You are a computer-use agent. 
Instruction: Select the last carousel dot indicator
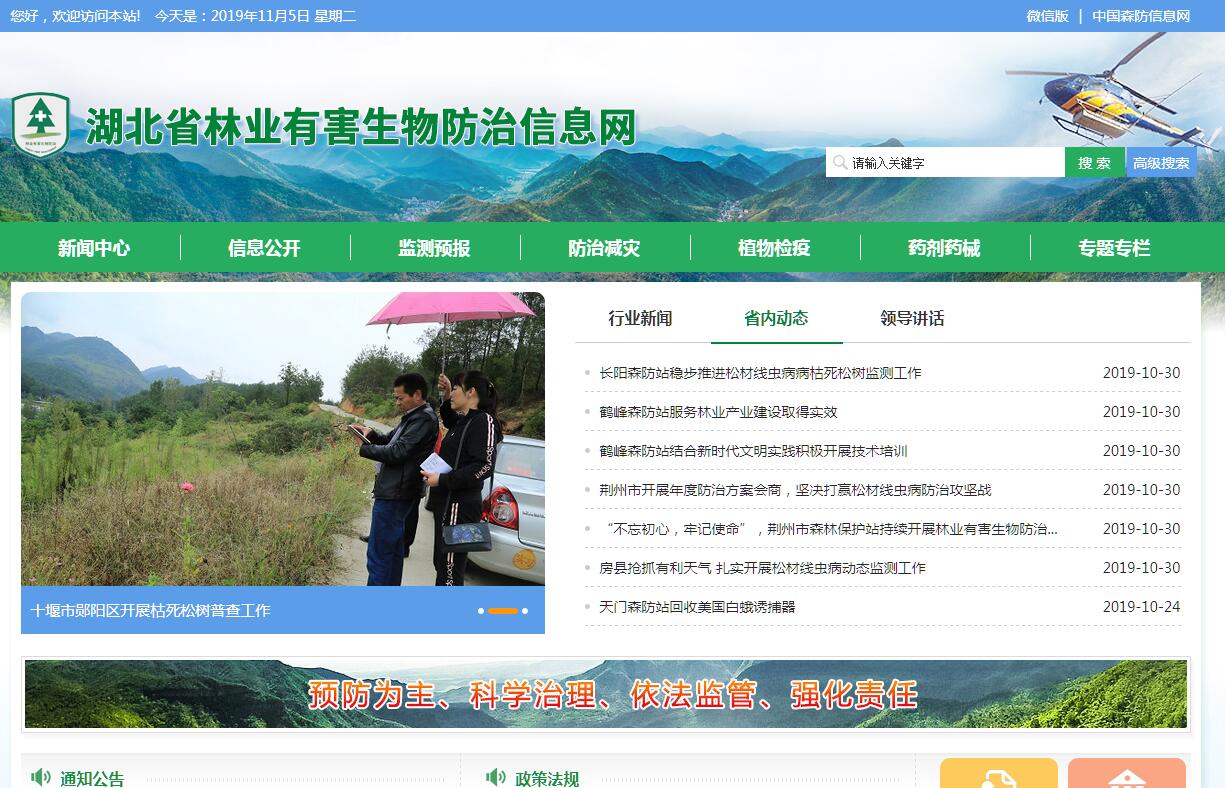pos(525,610)
